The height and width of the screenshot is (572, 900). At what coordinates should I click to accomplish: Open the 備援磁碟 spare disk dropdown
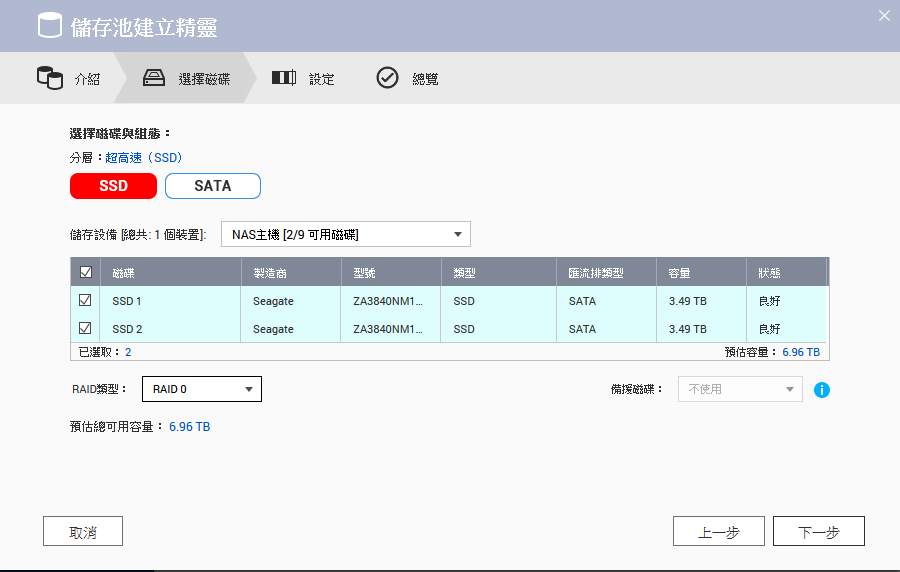[x=740, y=389]
